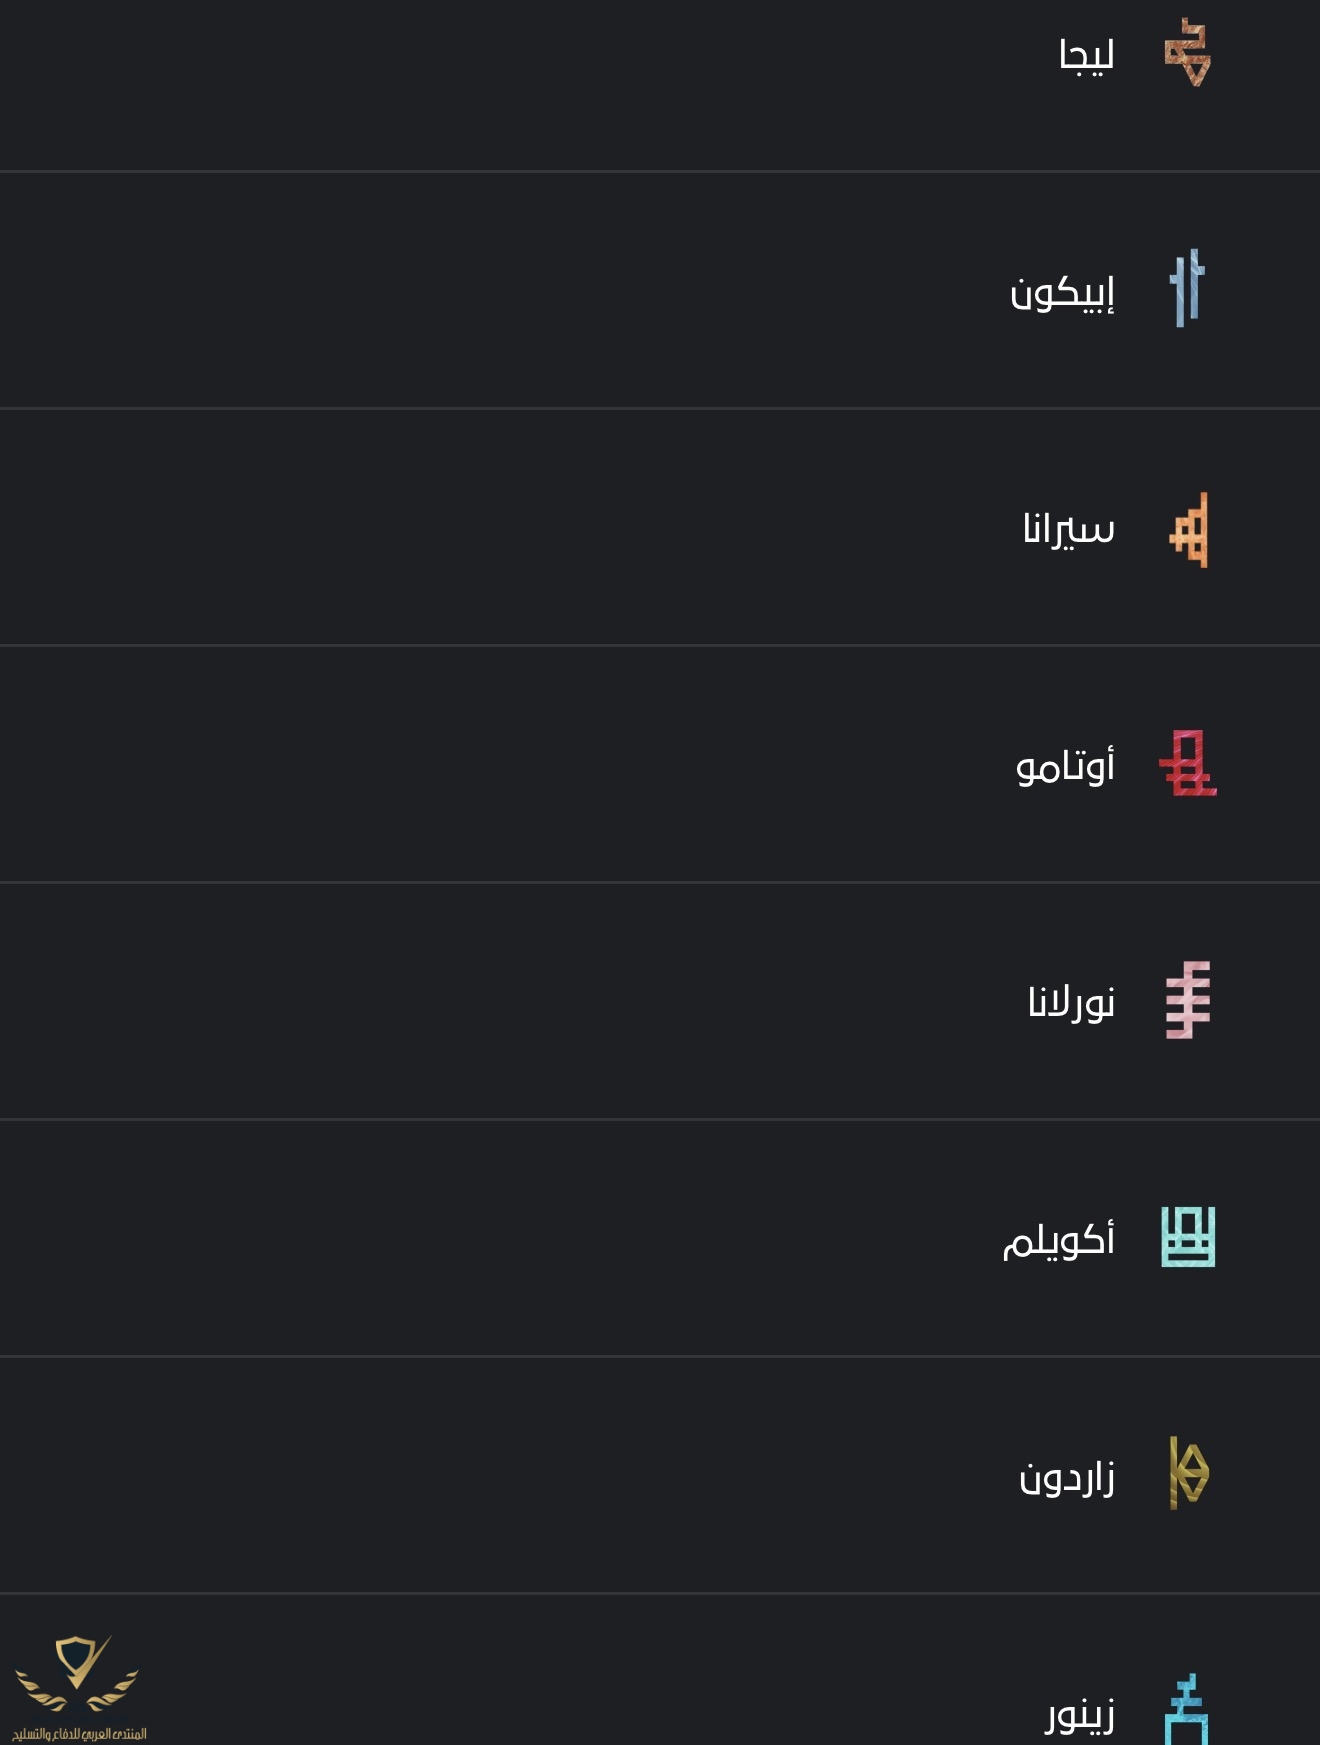Open the إبيكون list entry label

coord(1062,292)
